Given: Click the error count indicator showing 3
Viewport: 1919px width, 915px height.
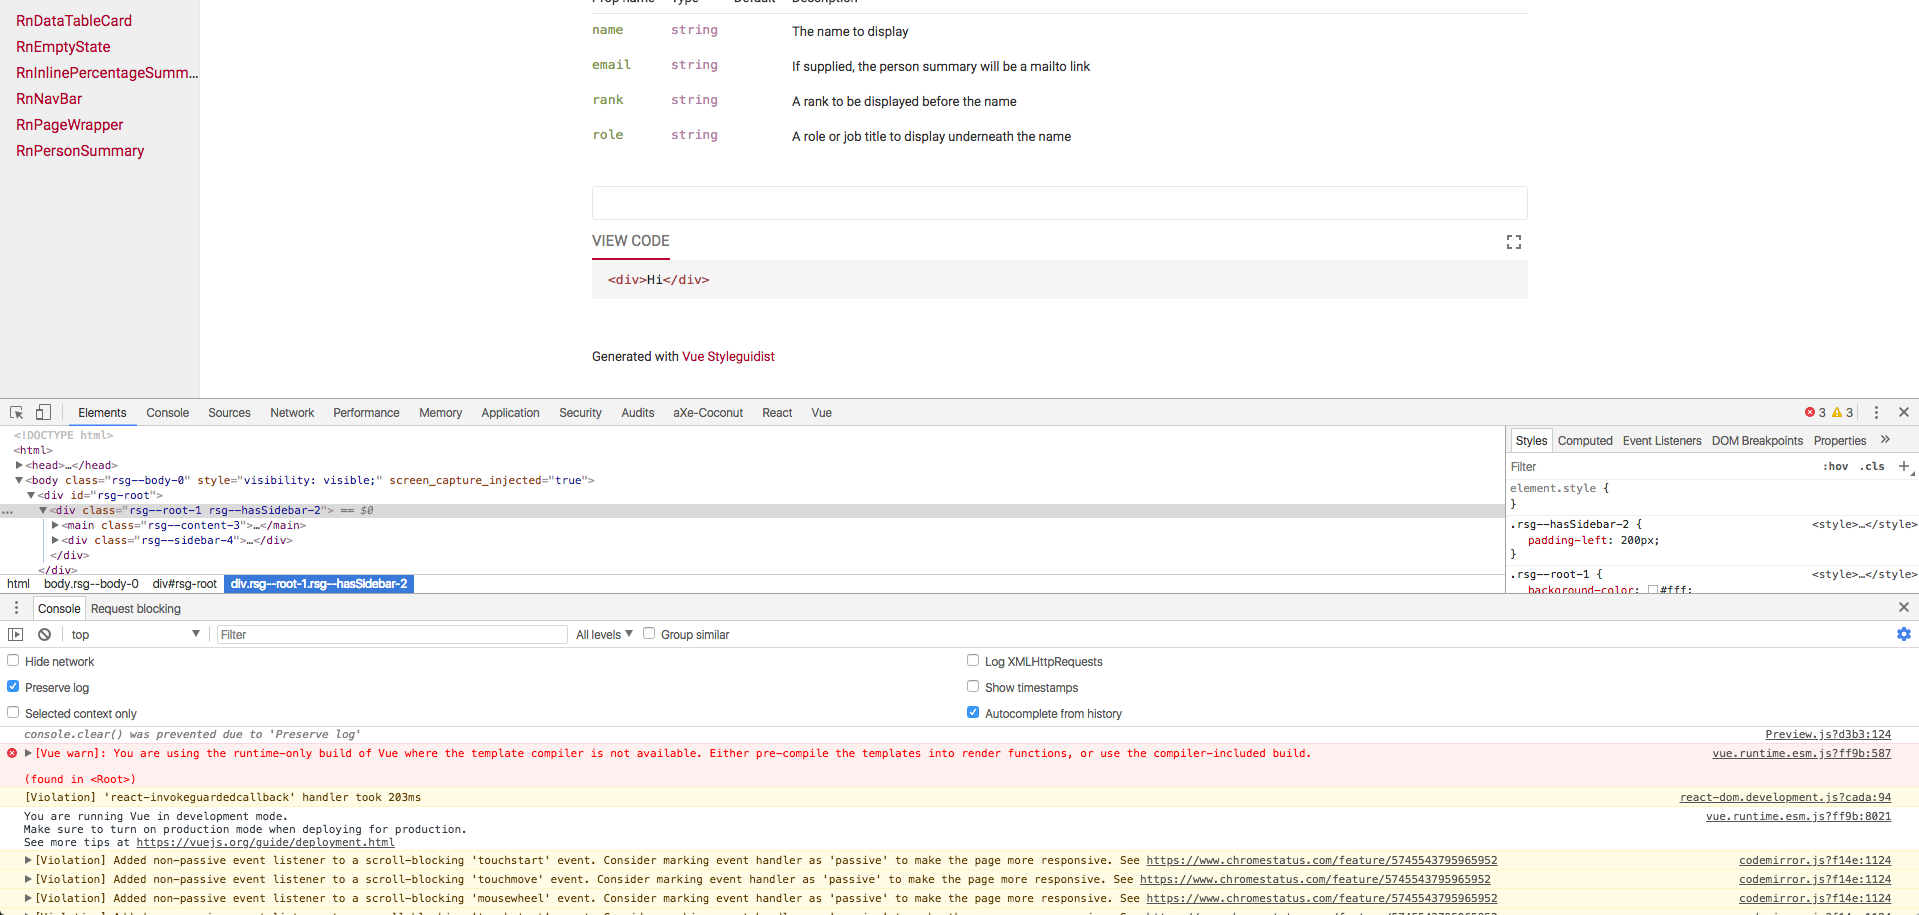Looking at the screenshot, I should [1813, 412].
